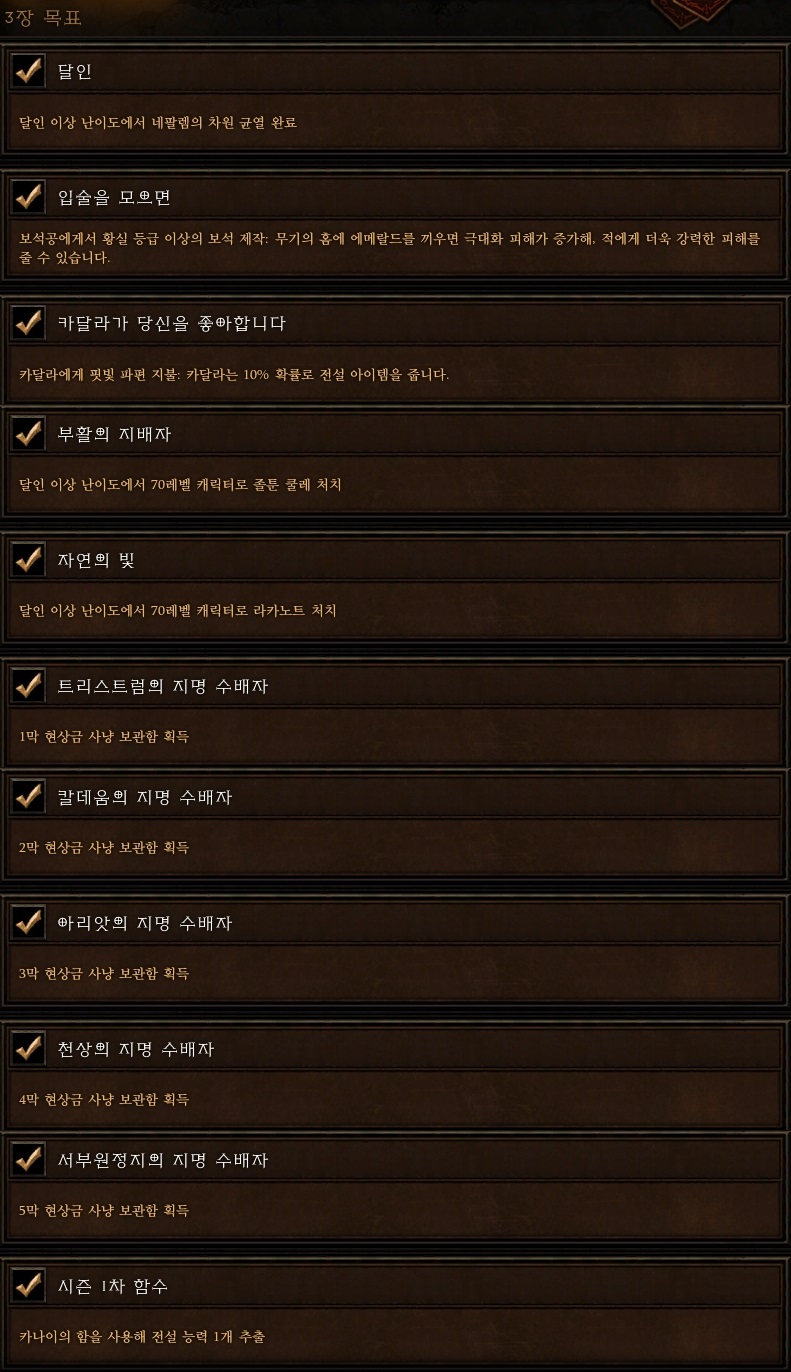Toggle the checkbox for 달인 objective

tap(28, 71)
